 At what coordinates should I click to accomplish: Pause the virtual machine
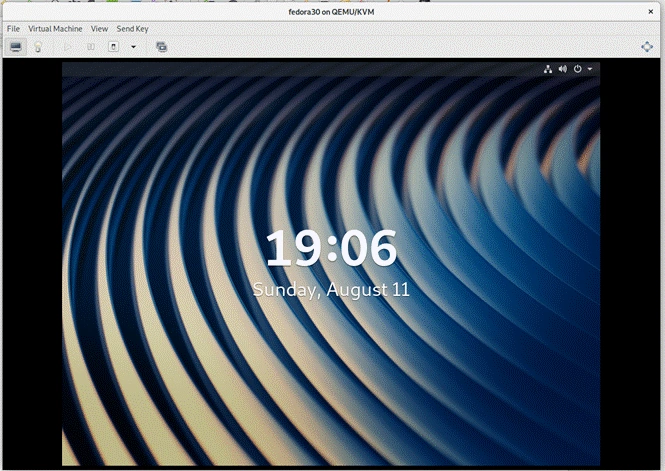(90, 47)
